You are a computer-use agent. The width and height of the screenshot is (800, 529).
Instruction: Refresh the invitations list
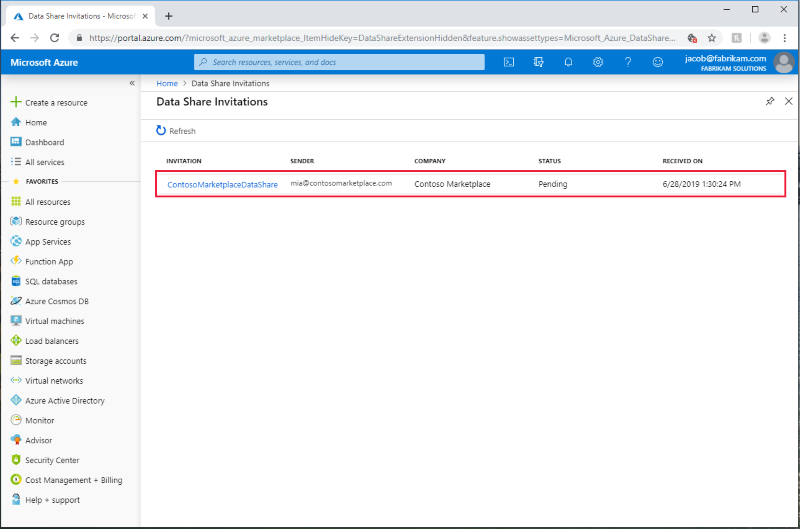(x=176, y=131)
